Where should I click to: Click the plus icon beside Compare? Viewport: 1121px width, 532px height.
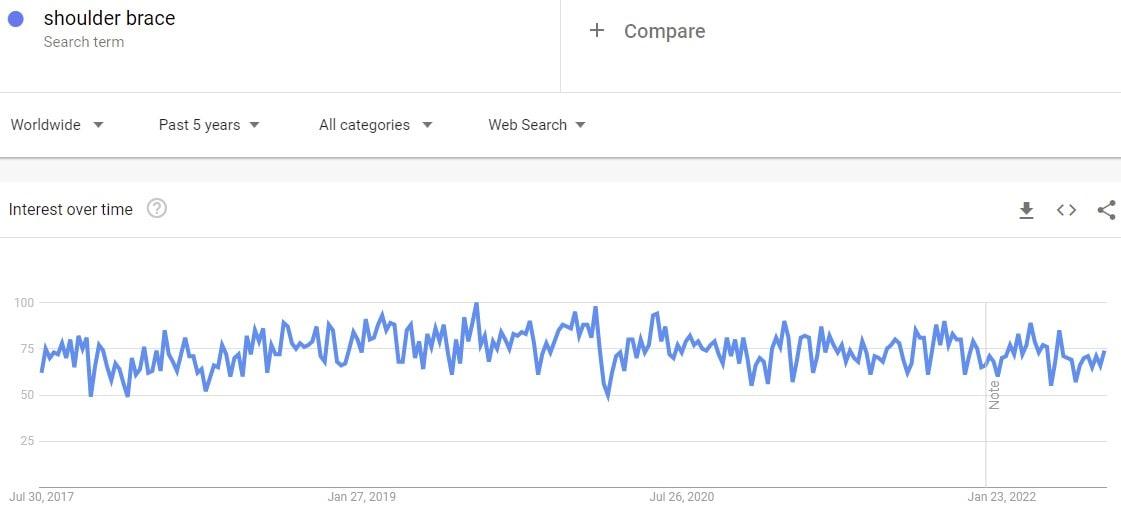coord(597,30)
